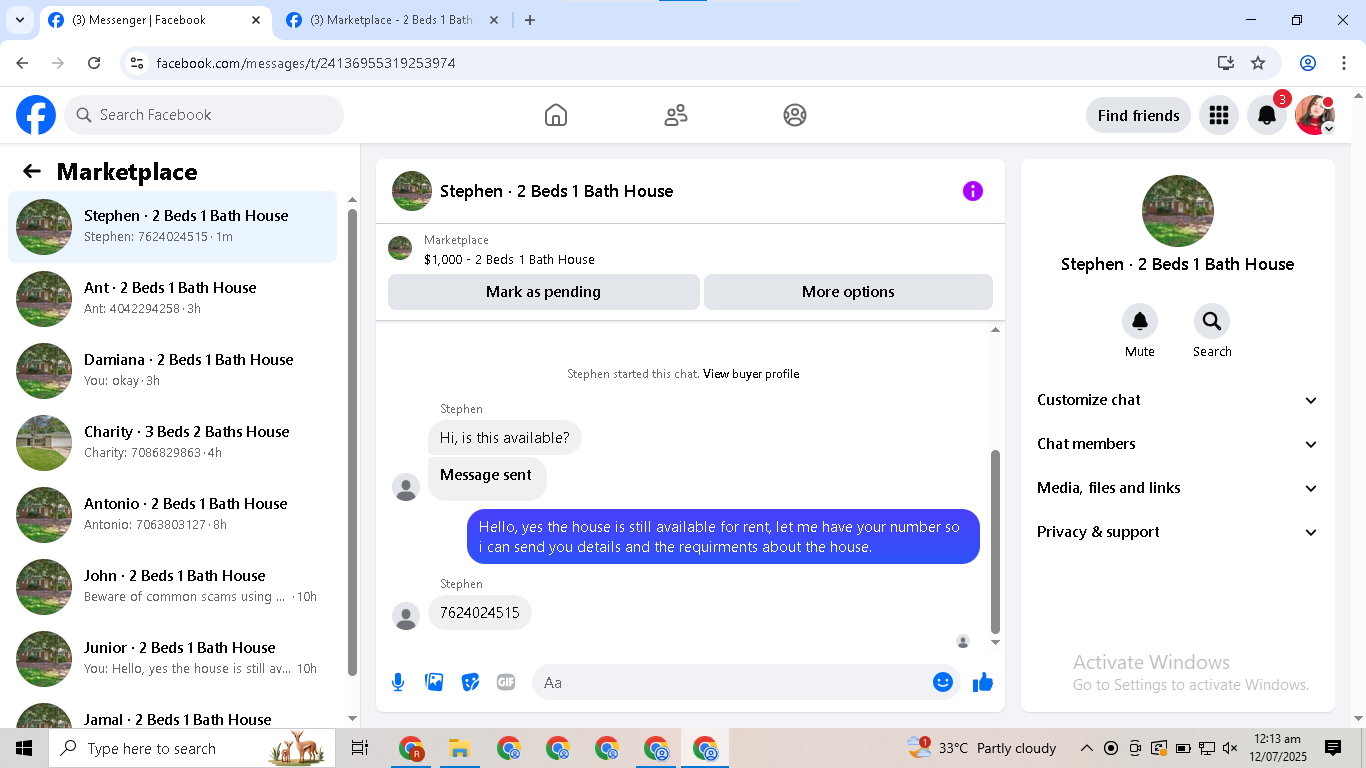Reload the page in Chrome
Image resolution: width=1366 pixels, height=768 pixels.
94,63
